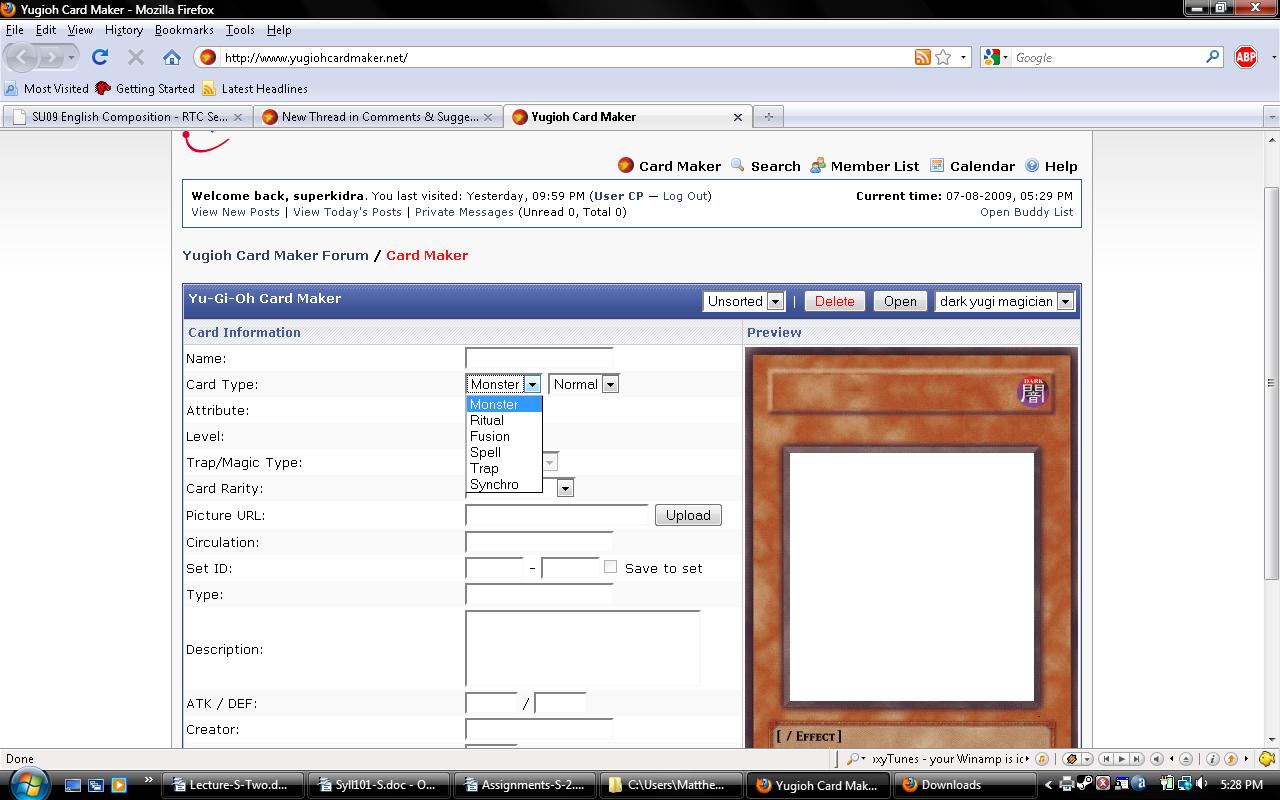
Task: Reload the page with the refresh icon
Action: (x=100, y=57)
